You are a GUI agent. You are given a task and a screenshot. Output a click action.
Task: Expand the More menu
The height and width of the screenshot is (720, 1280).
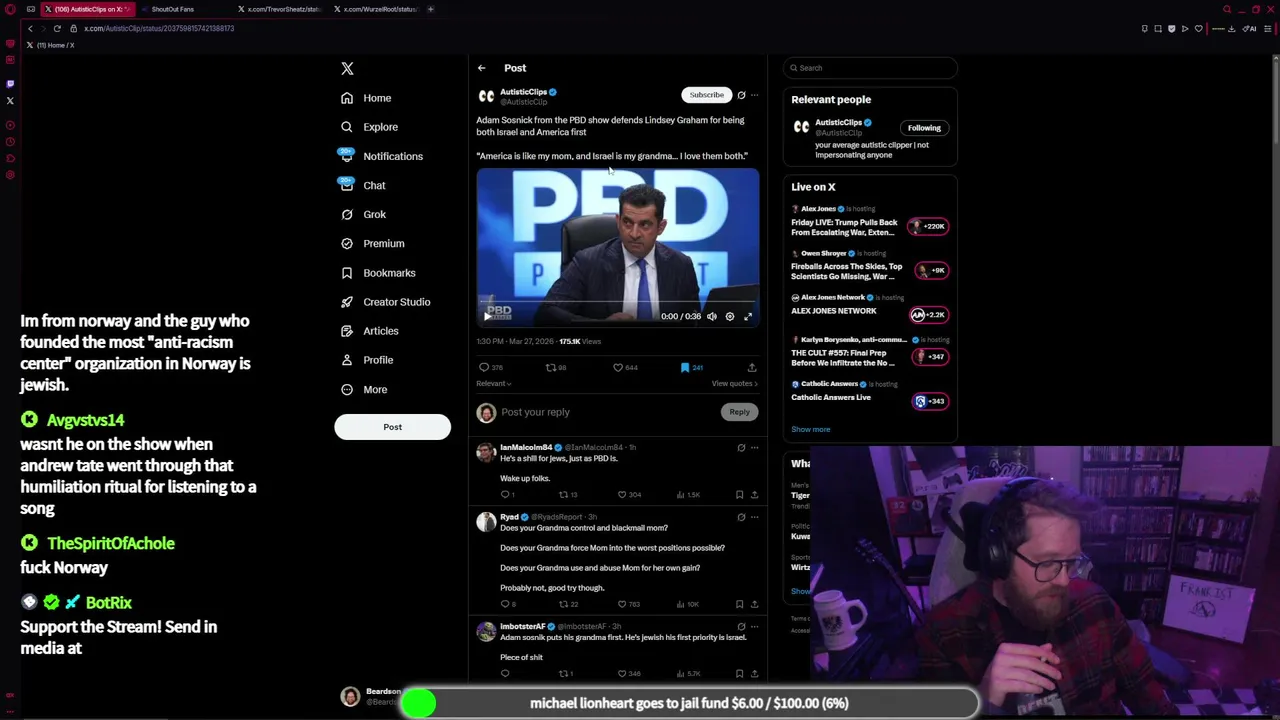(x=364, y=389)
